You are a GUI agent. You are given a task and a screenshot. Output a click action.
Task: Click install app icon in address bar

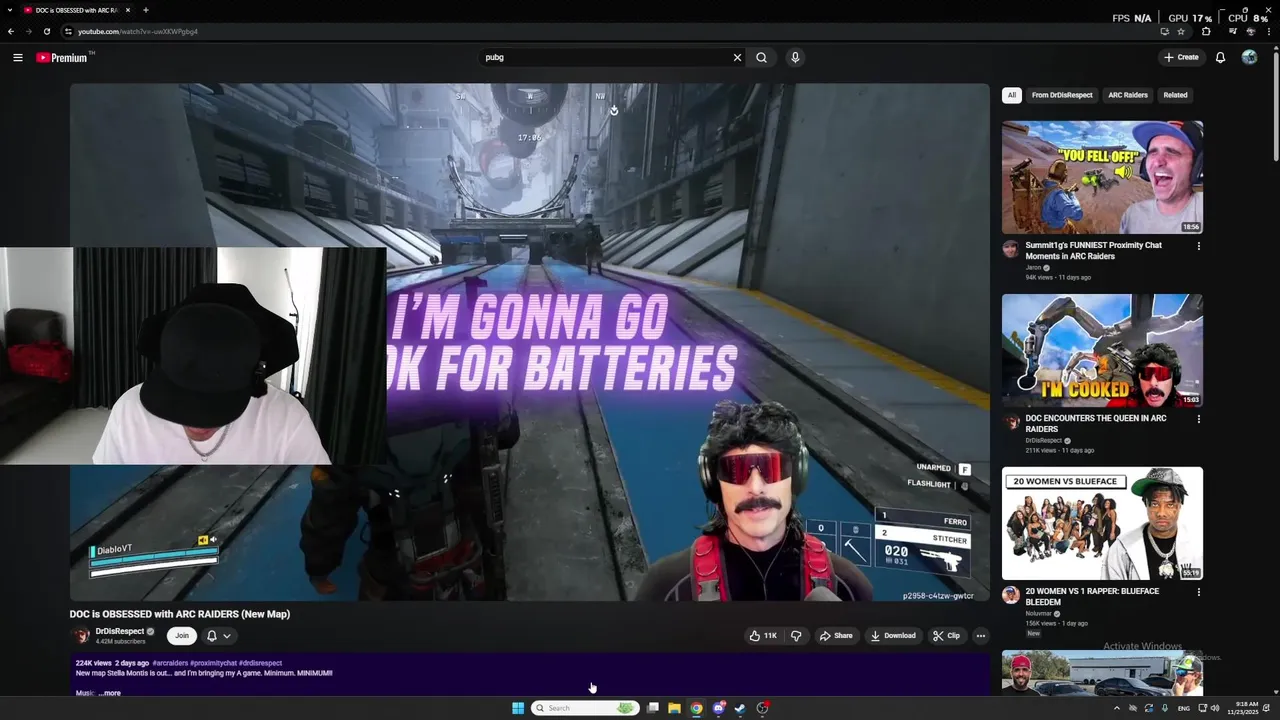tap(1164, 31)
